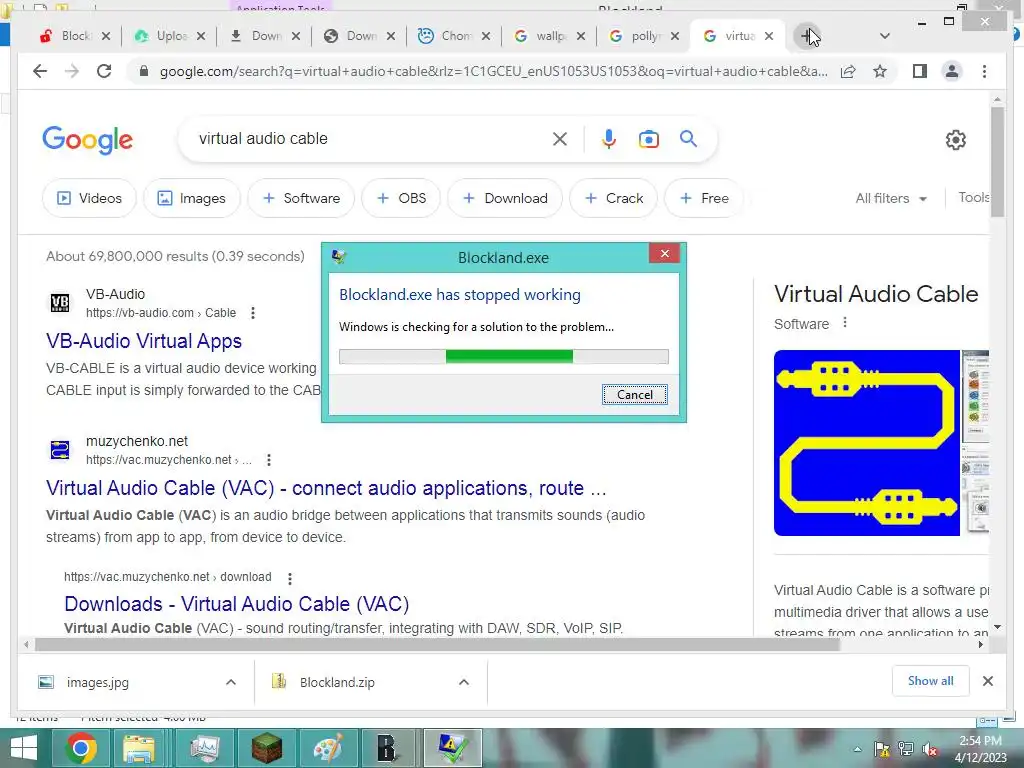Open options for VB-Audio result
1024x768 pixels.
253,313
